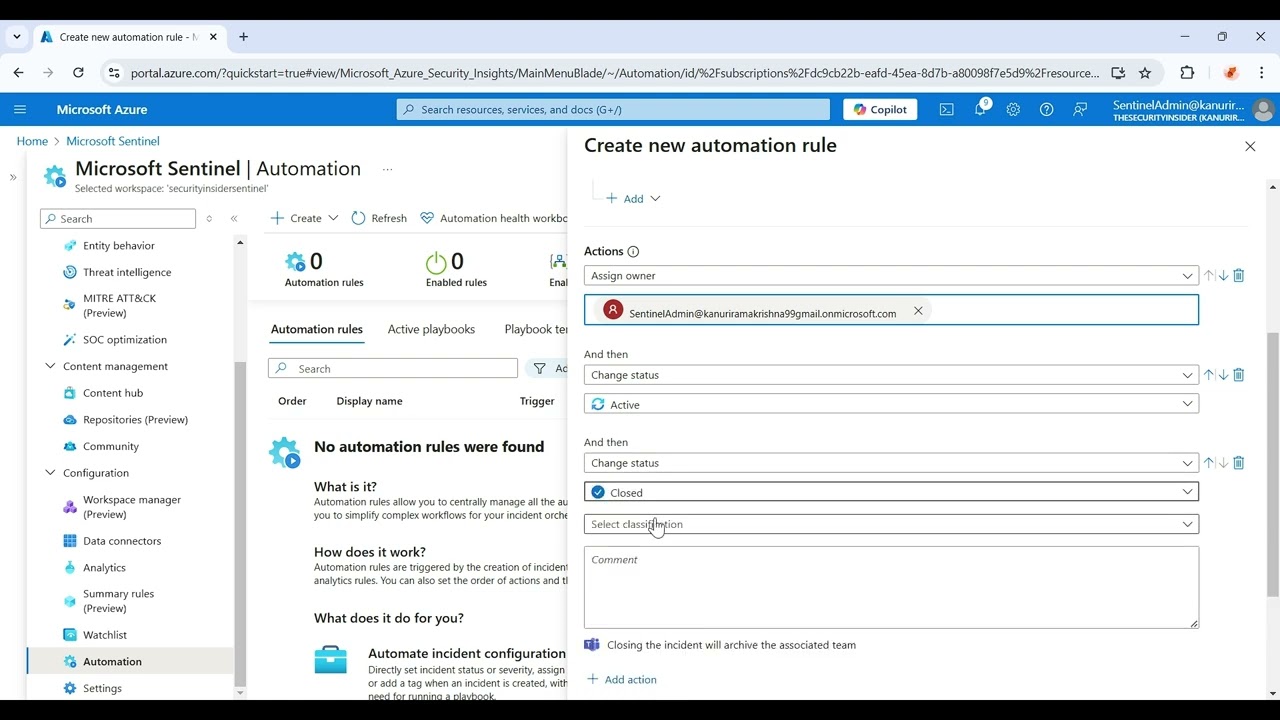
Task: Collapse the Configuration section
Action: tap(50, 473)
